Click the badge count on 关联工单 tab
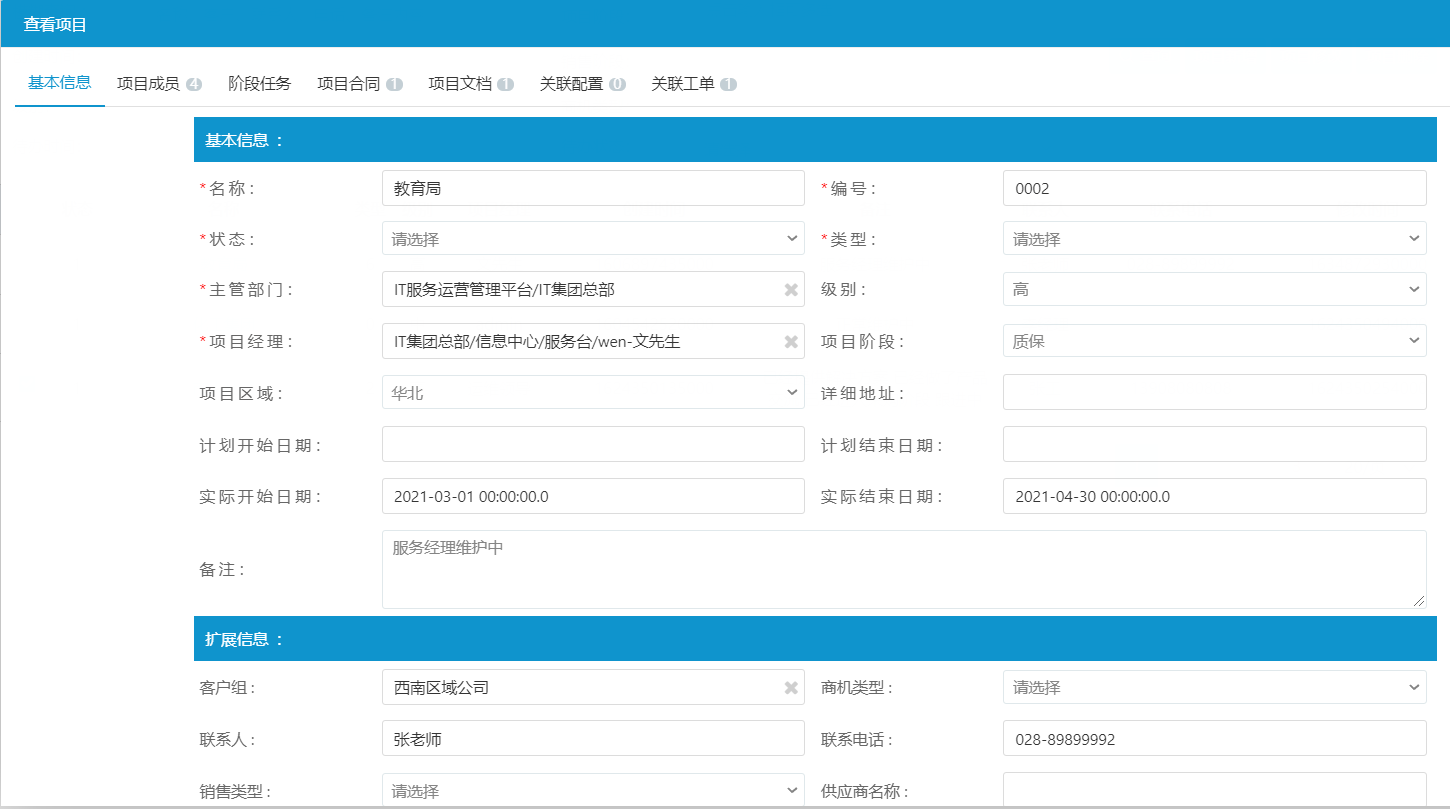The image size is (1450, 809). (730, 84)
